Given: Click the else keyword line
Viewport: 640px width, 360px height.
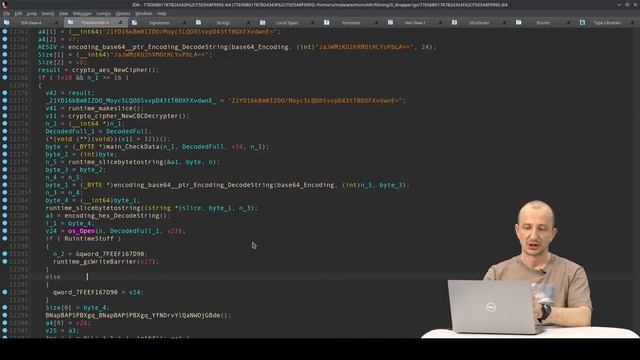Looking at the screenshot, I should (x=53, y=277).
